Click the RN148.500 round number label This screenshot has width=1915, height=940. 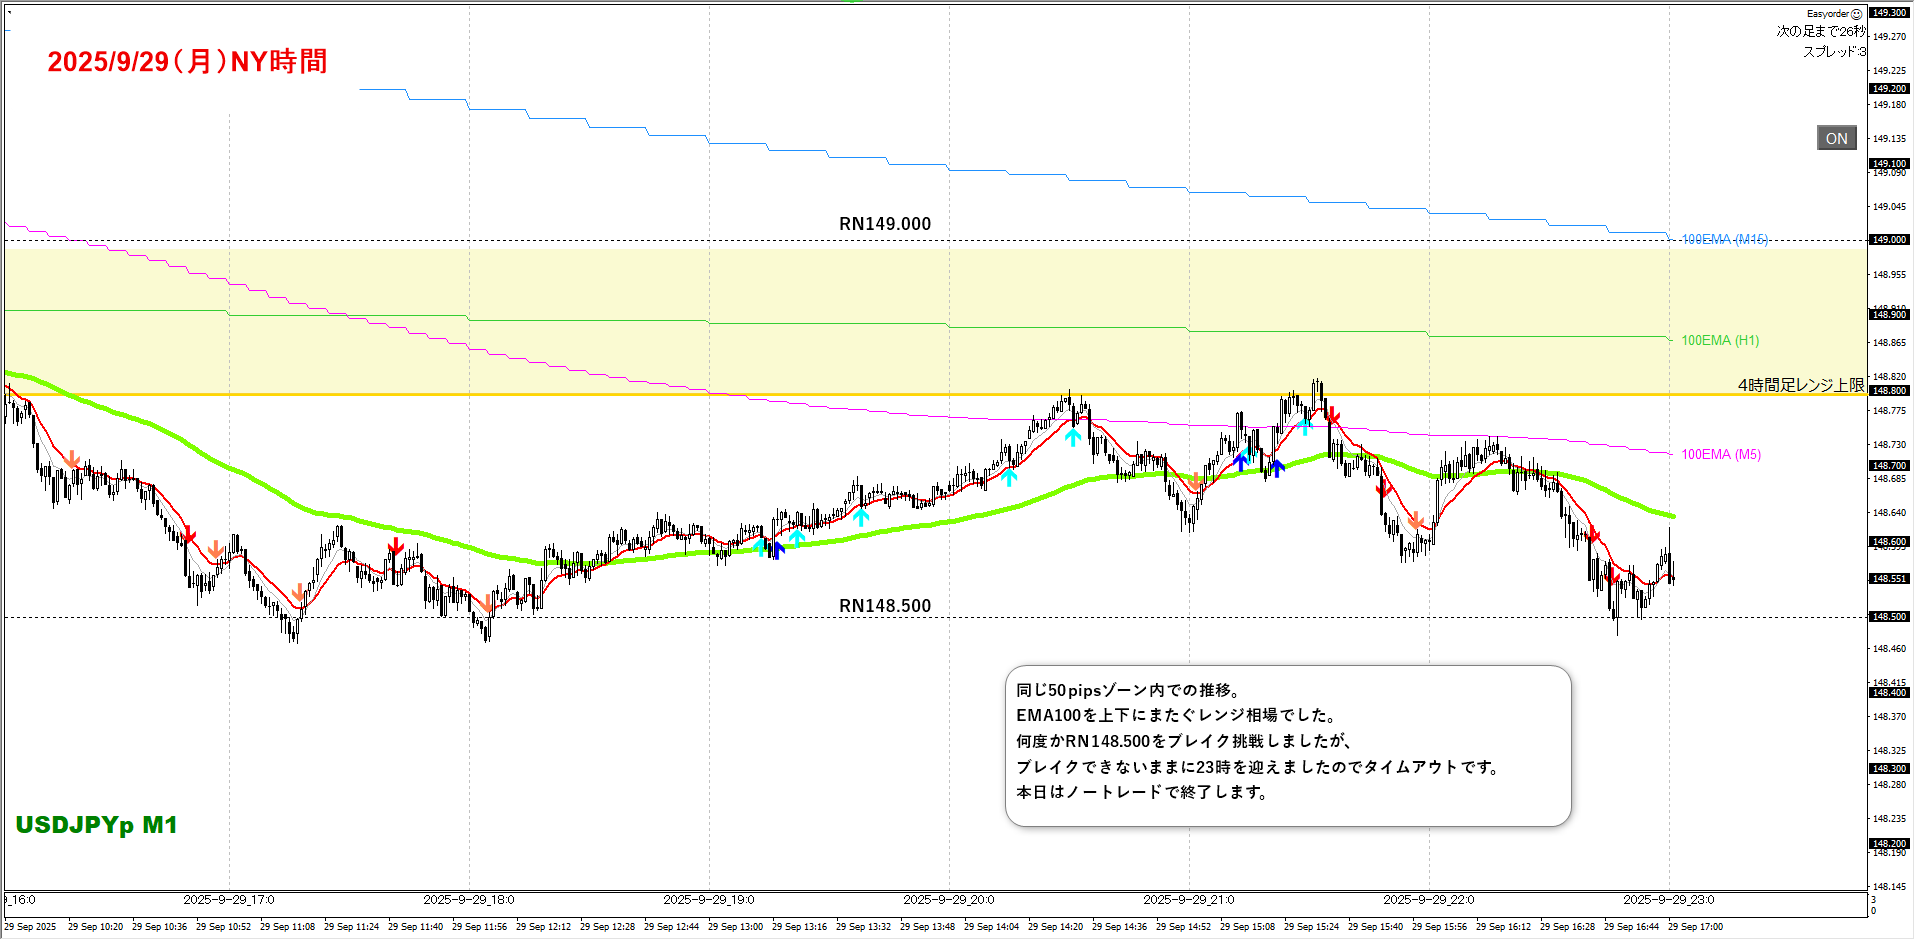pyautogui.click(x=884, y=606)
